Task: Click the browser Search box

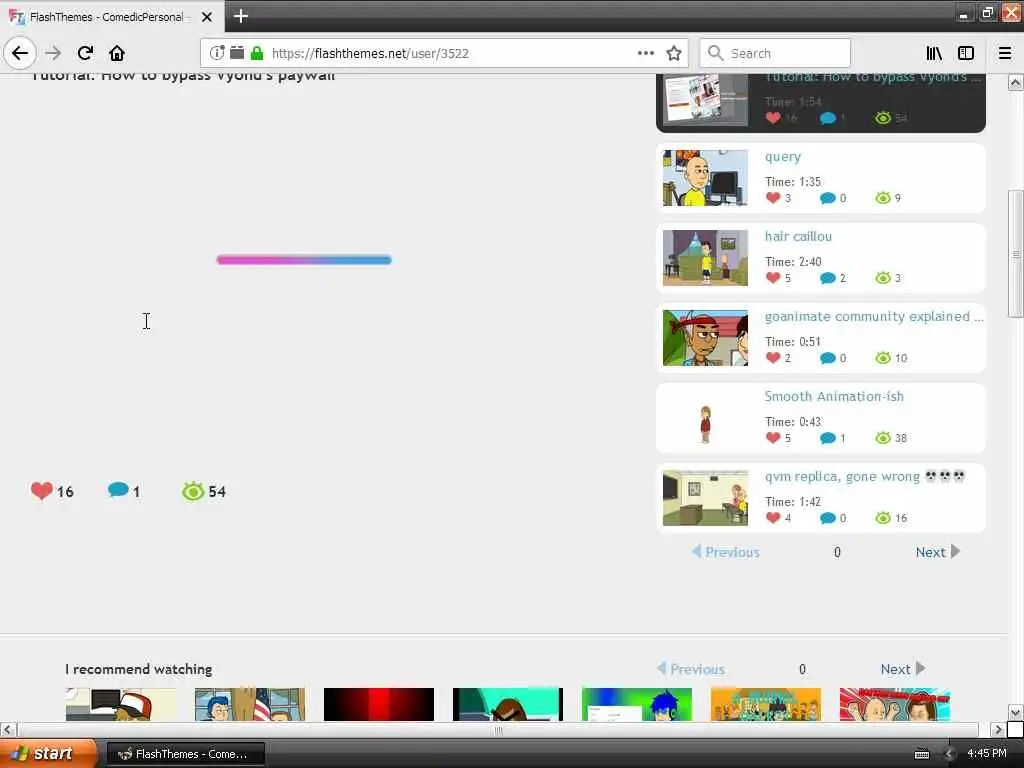Action: coord(775,53)
